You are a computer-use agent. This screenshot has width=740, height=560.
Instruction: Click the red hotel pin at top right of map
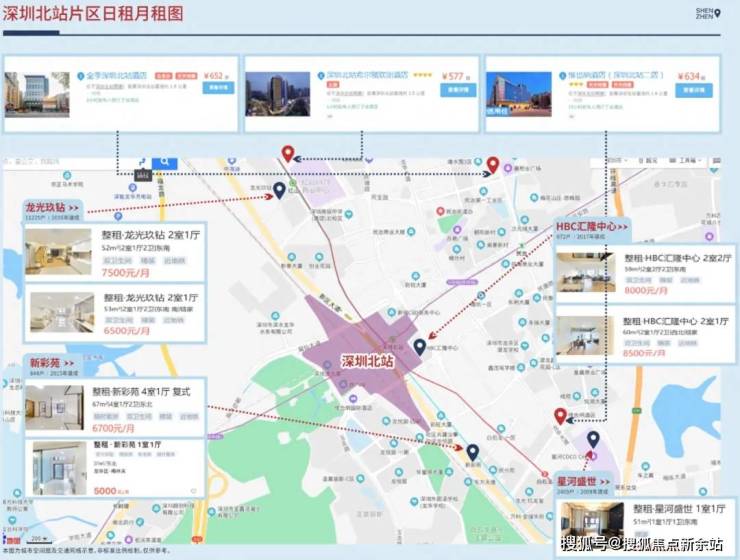pos(493,165)
